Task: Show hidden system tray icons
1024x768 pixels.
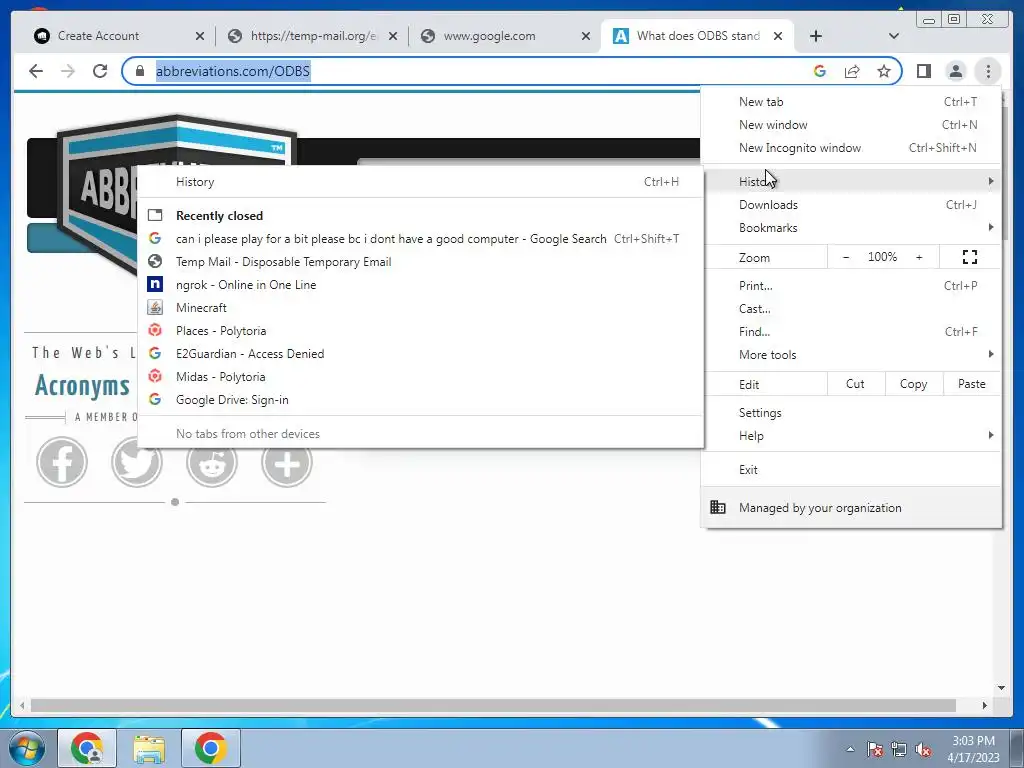Action: click(x=850, y=750)
